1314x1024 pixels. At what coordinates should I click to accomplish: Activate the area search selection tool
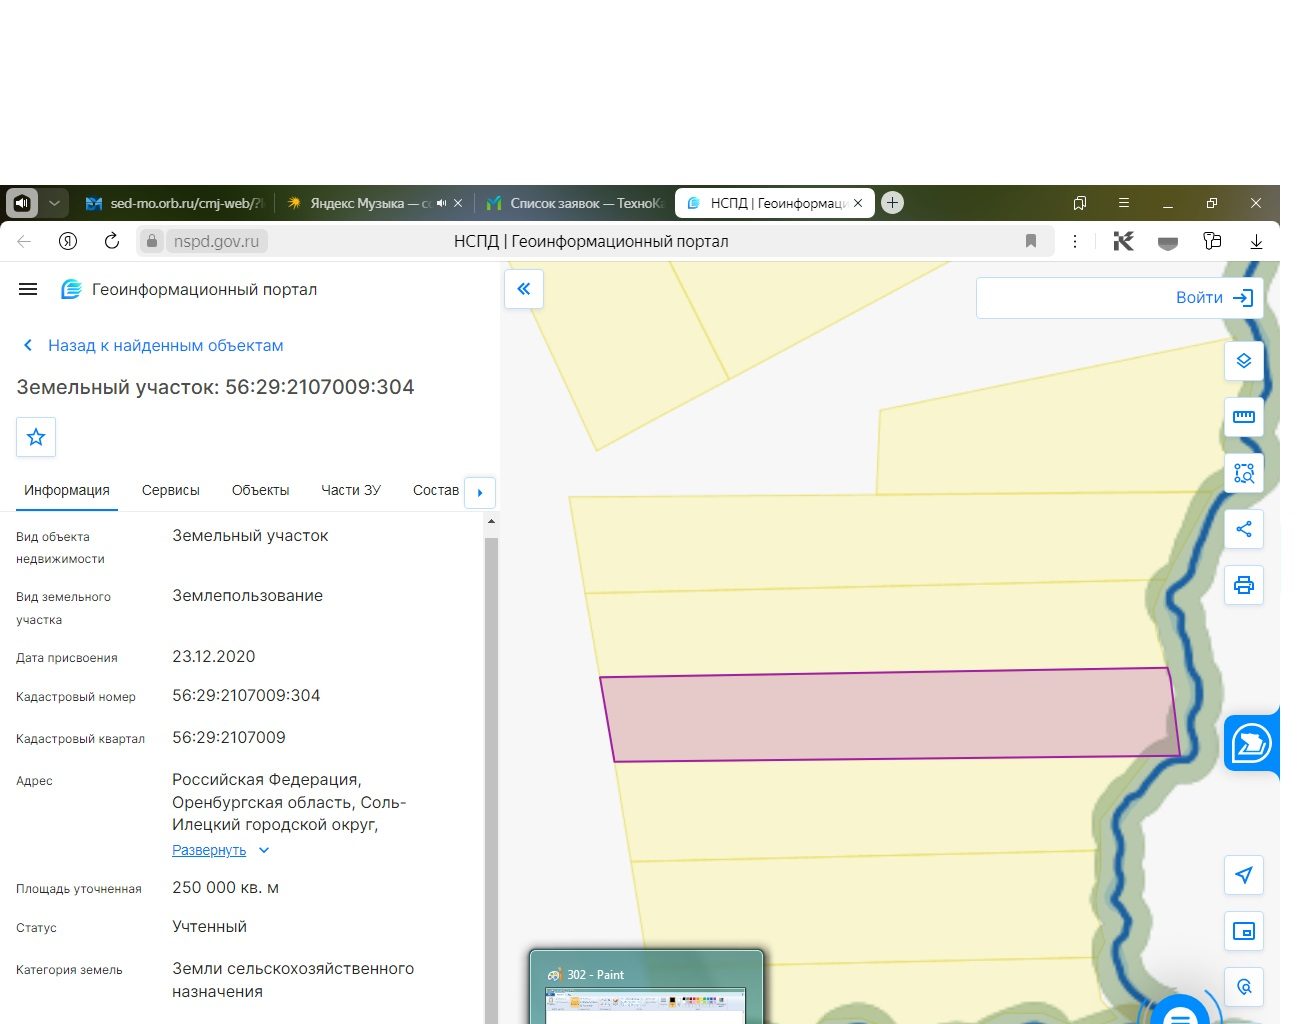pos(1244,473)
